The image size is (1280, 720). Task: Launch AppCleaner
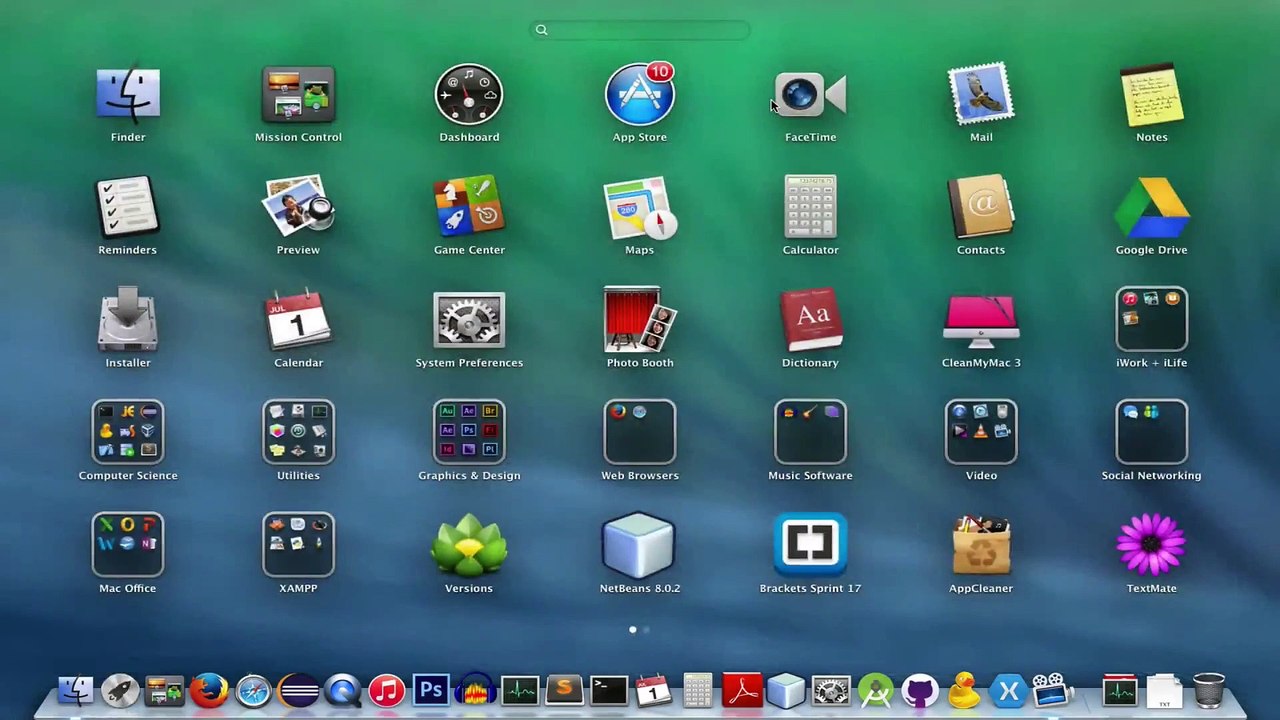(x=981, y=545)
